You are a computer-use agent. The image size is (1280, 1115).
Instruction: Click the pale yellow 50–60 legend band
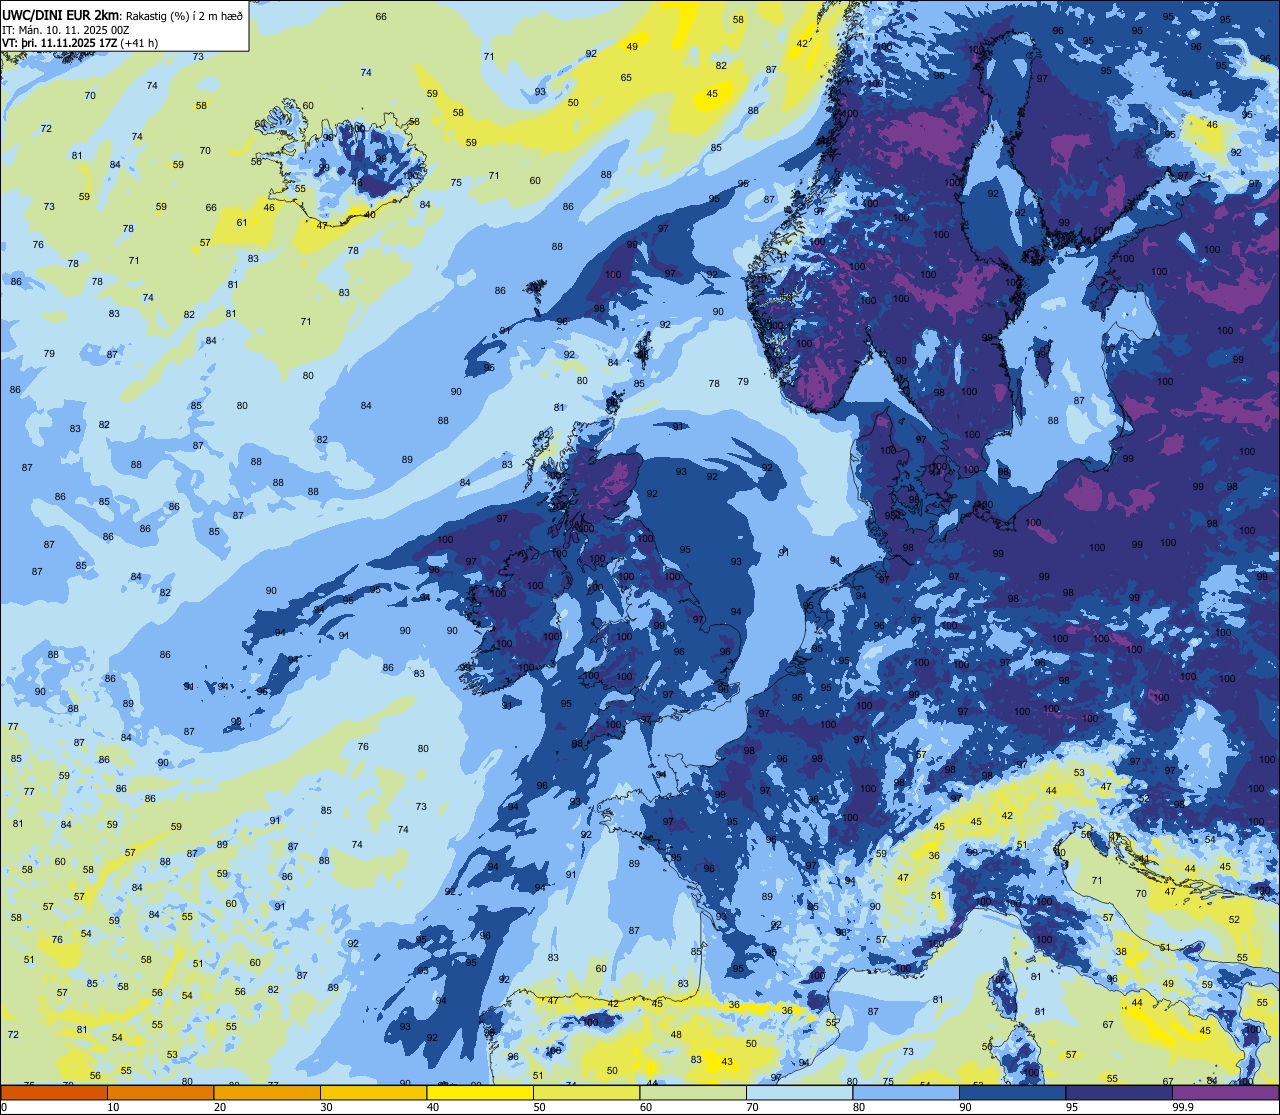[x=586, y=1093]
